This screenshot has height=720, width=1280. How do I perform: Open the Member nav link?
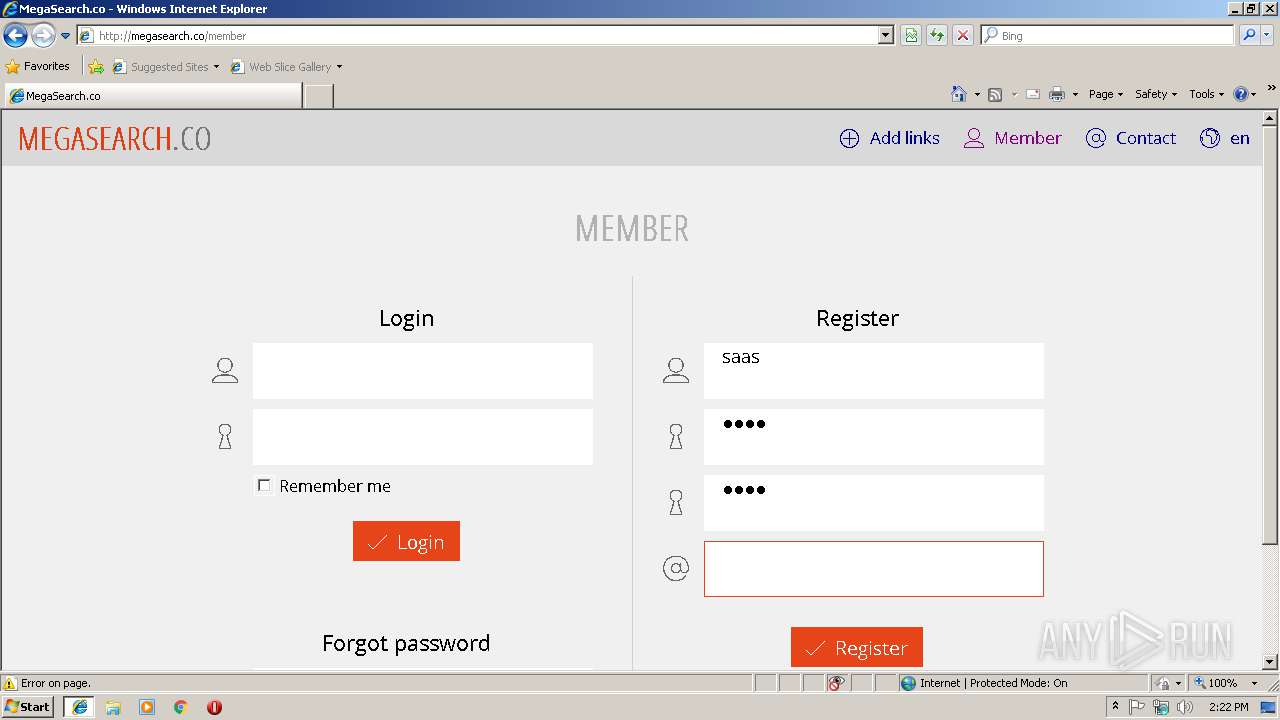1012,138
